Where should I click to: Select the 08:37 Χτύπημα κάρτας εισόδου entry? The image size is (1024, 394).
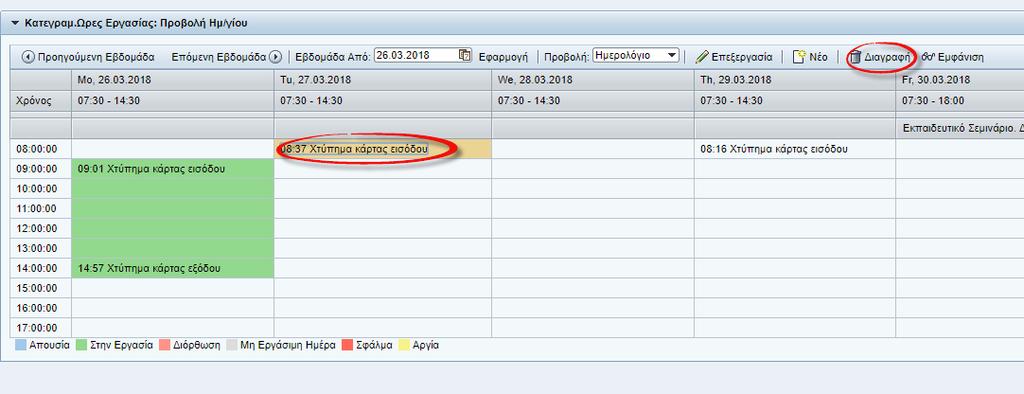[355, 149]
